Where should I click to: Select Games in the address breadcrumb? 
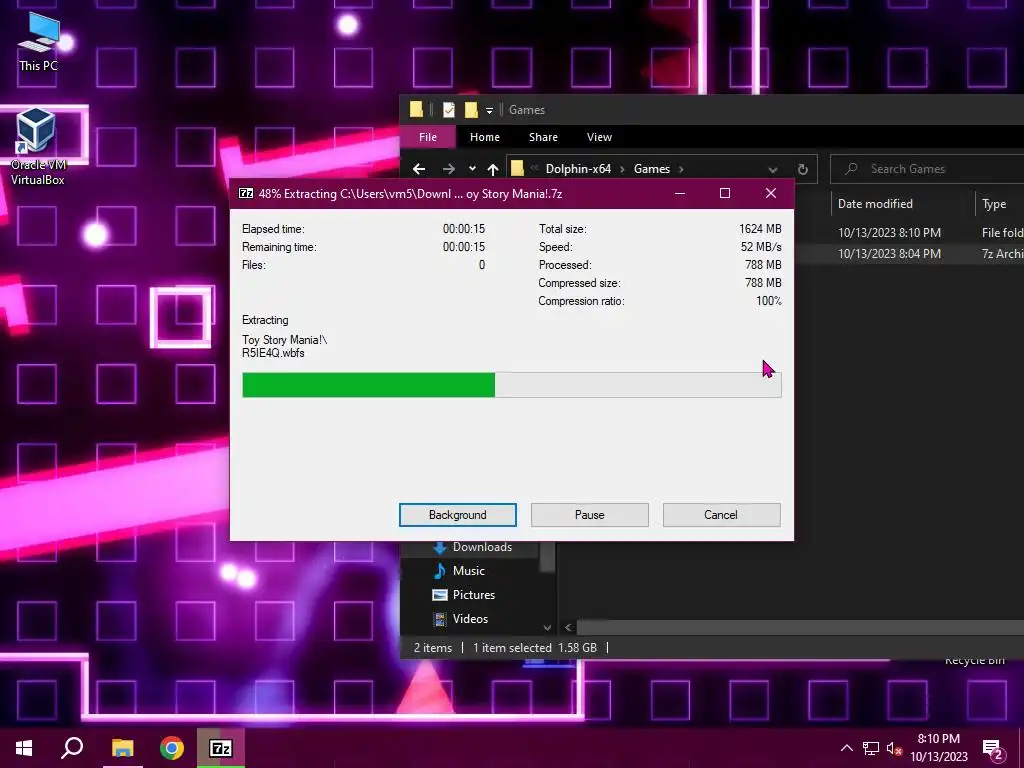click(652, 169)
